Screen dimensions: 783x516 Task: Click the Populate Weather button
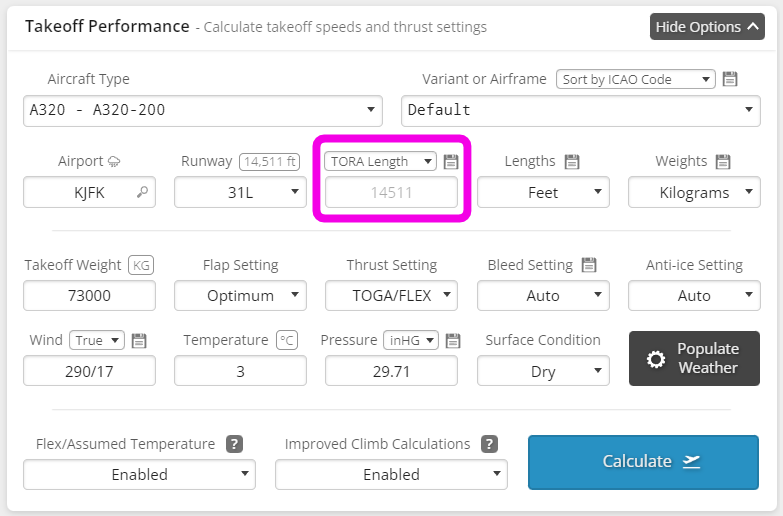click(694, 358)
